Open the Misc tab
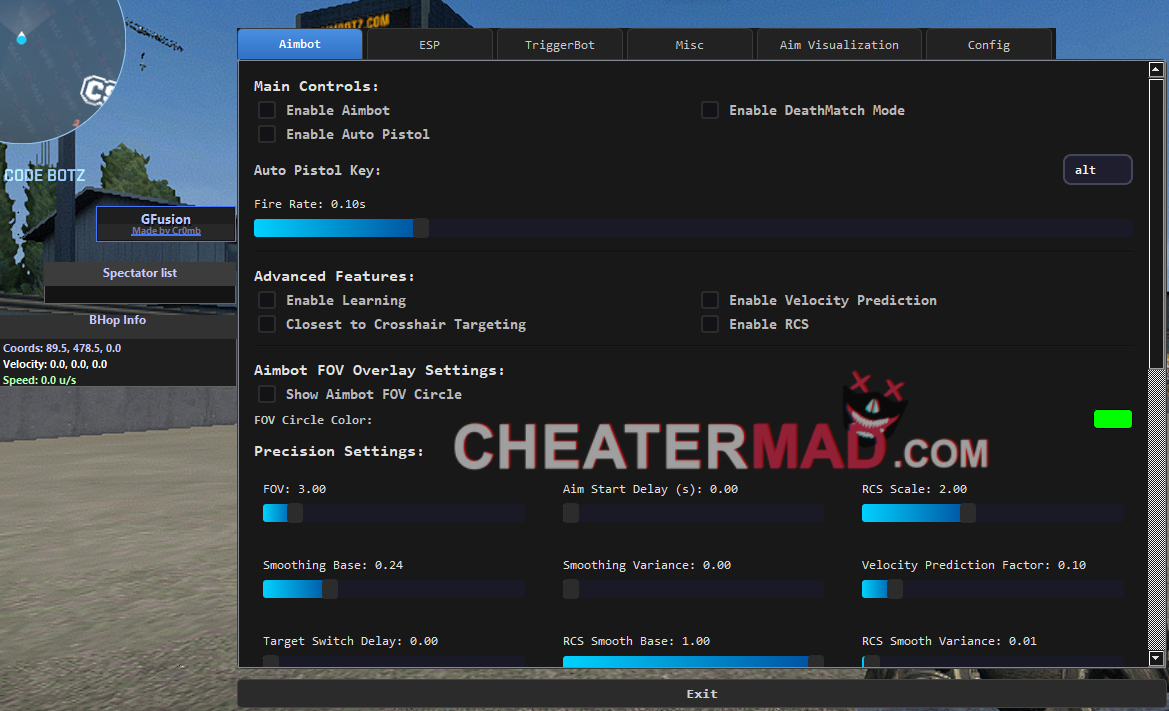Screen dimensions: 1169x711 (x=690, y=45)
